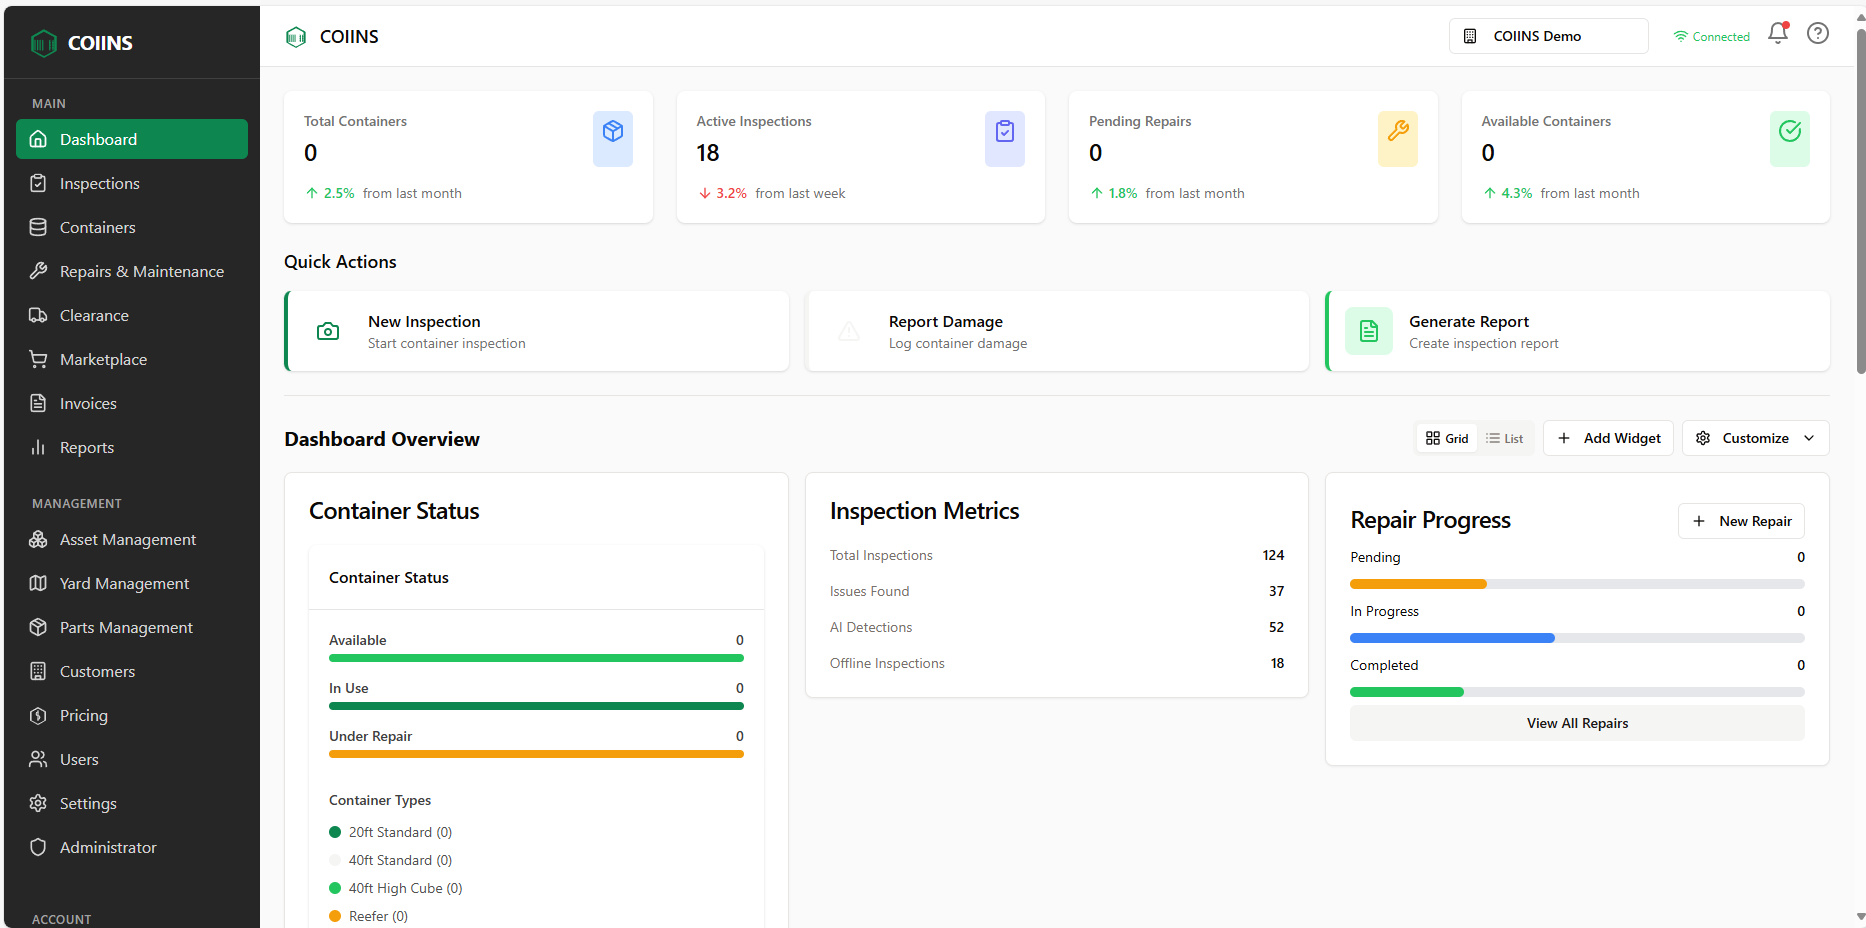This screenshot has width=1866, height=928.
Task: Go to Yard Management page
Action: [124, 584]
